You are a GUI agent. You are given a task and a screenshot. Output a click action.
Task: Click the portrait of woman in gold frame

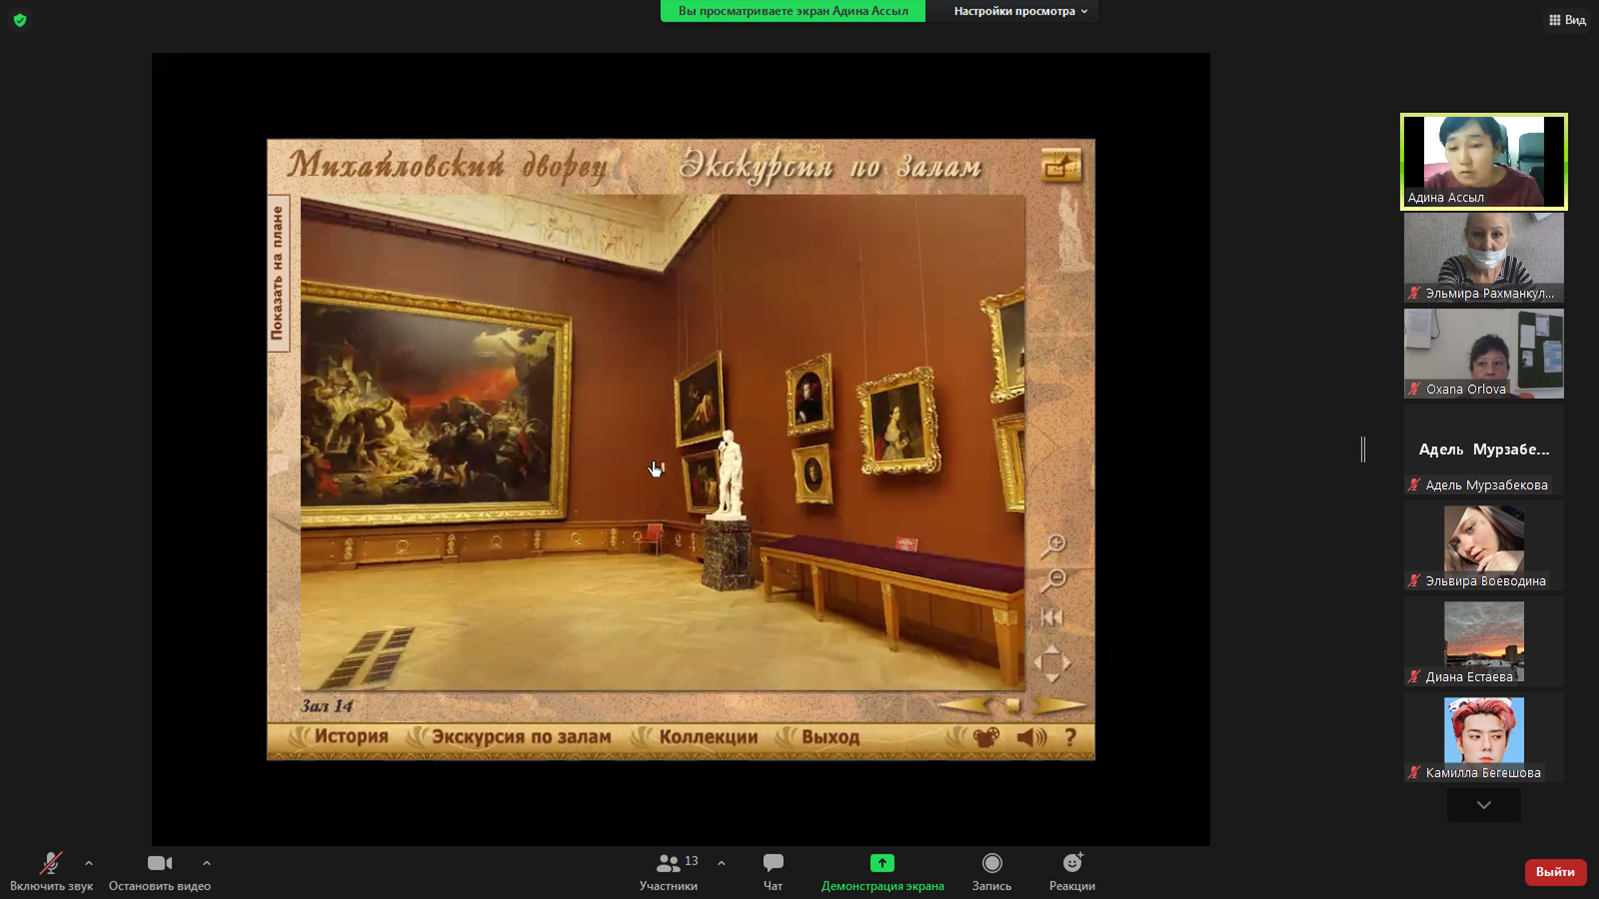coord(899,423)
